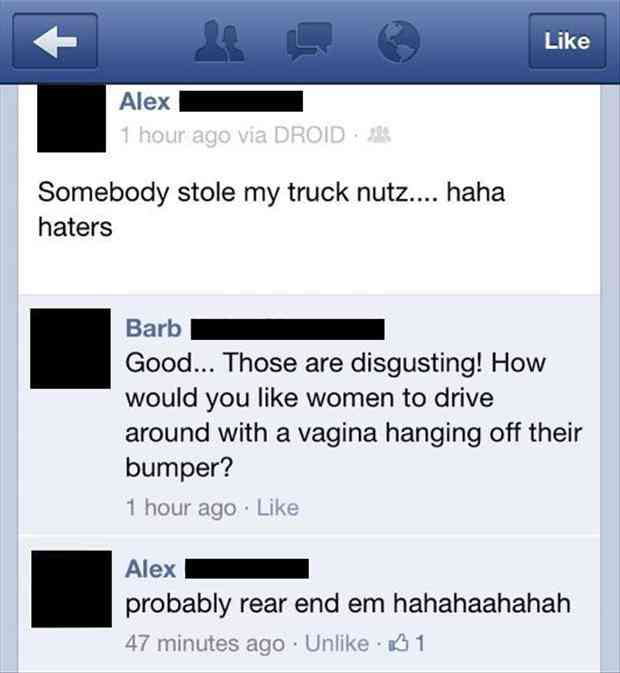Tap the post text about truck nutz
This screenshot has width=620, height=673.
point(271,209)
